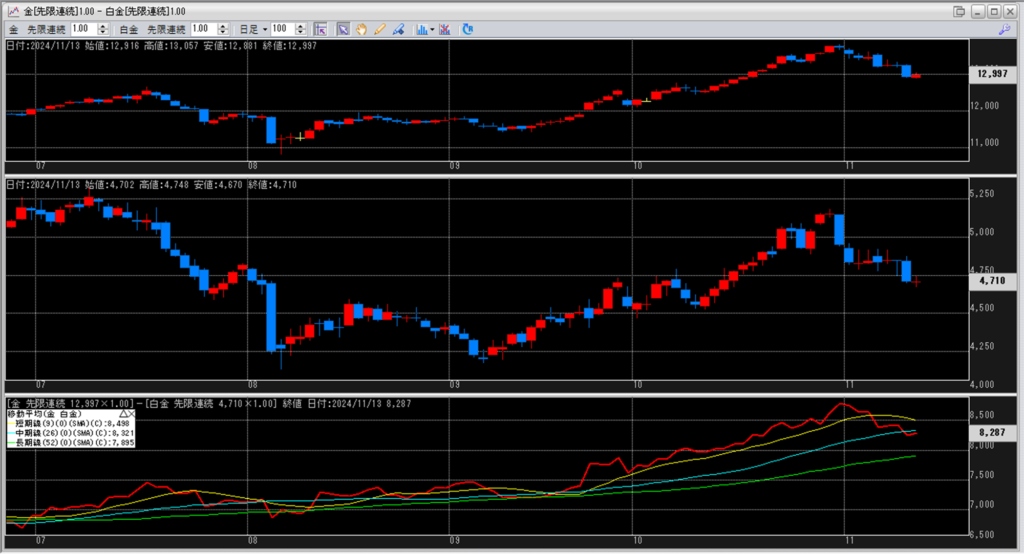The height and width of the screenshot is (554, 1024).
Task: Click the 5,250 platinum axis label
Action: (x=982, y=193)
